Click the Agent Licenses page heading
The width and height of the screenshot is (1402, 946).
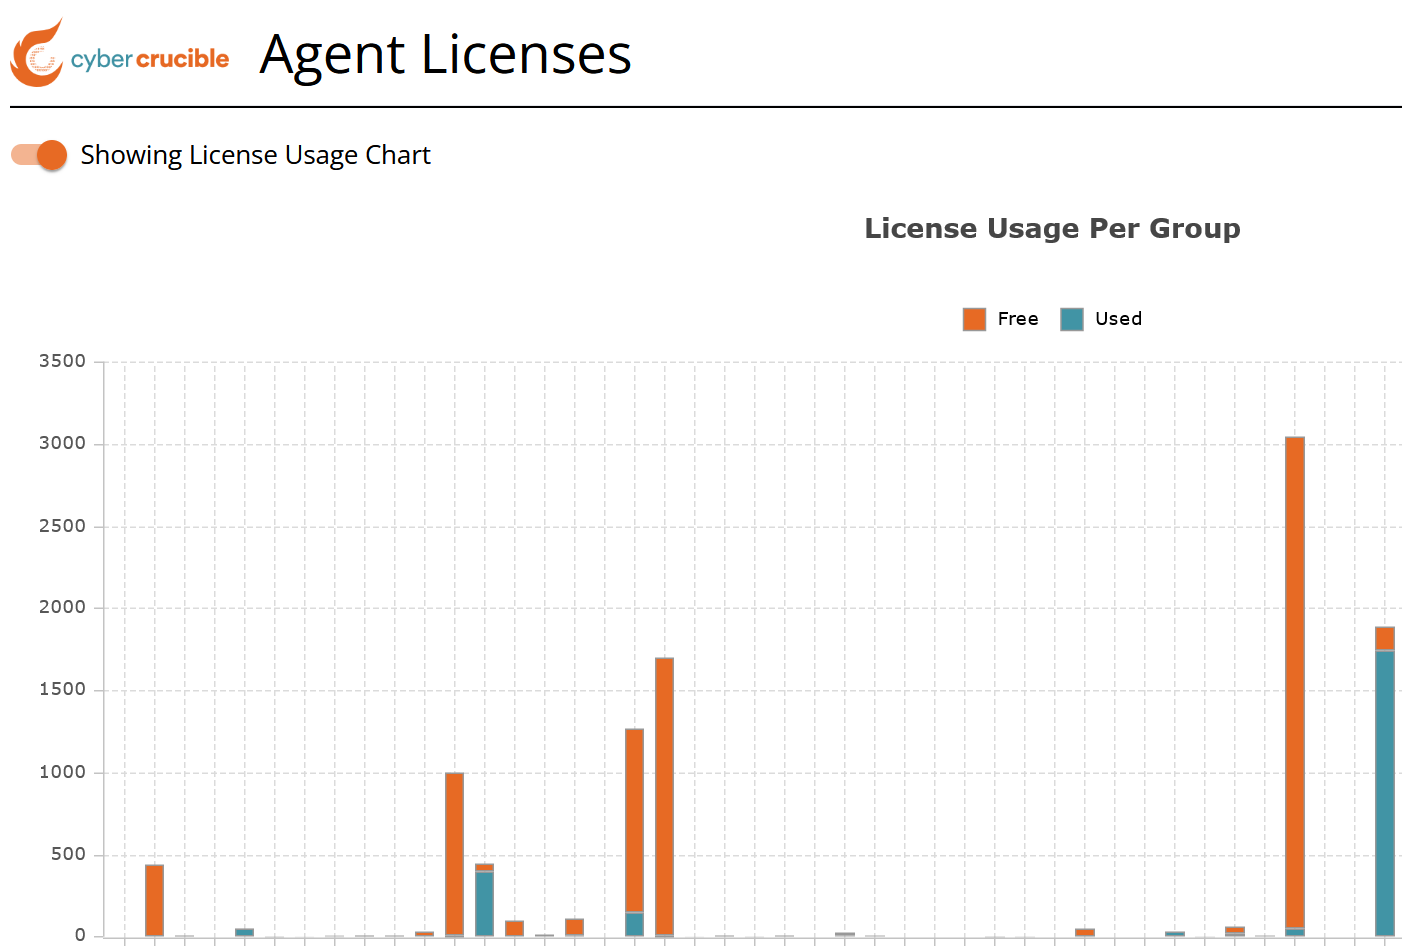(x=446, y=55)
